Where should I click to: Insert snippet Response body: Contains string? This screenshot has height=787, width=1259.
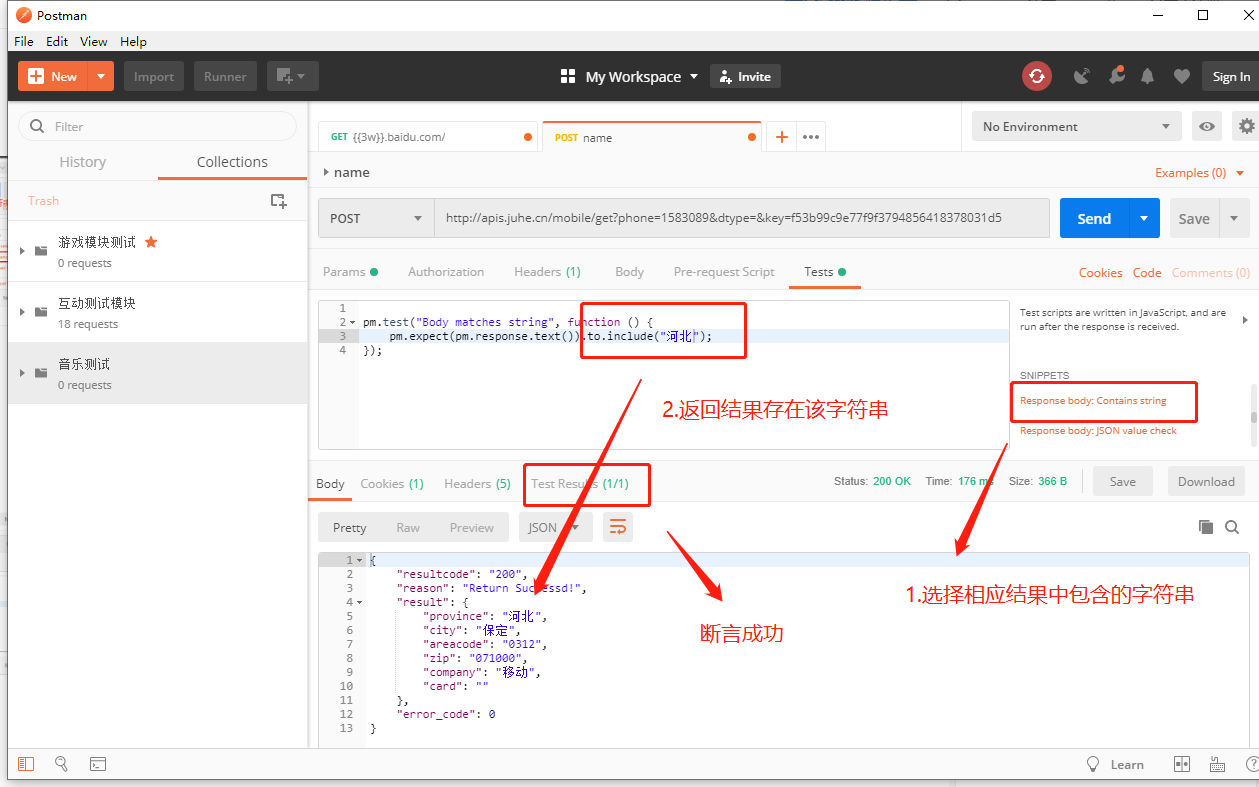pos(1093,401)
